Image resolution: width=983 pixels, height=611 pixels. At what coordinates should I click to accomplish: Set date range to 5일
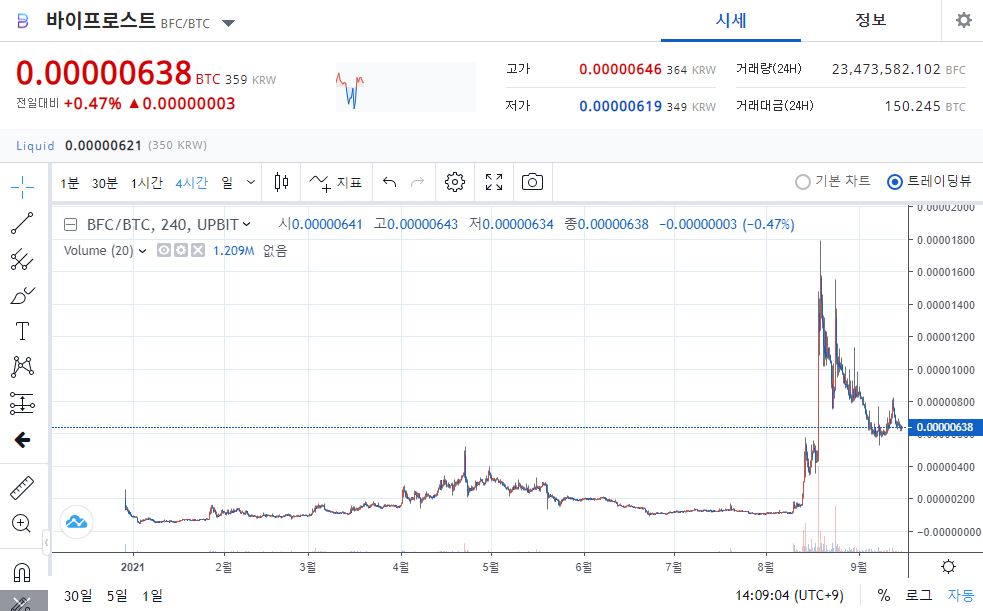(x=117, y=595)
